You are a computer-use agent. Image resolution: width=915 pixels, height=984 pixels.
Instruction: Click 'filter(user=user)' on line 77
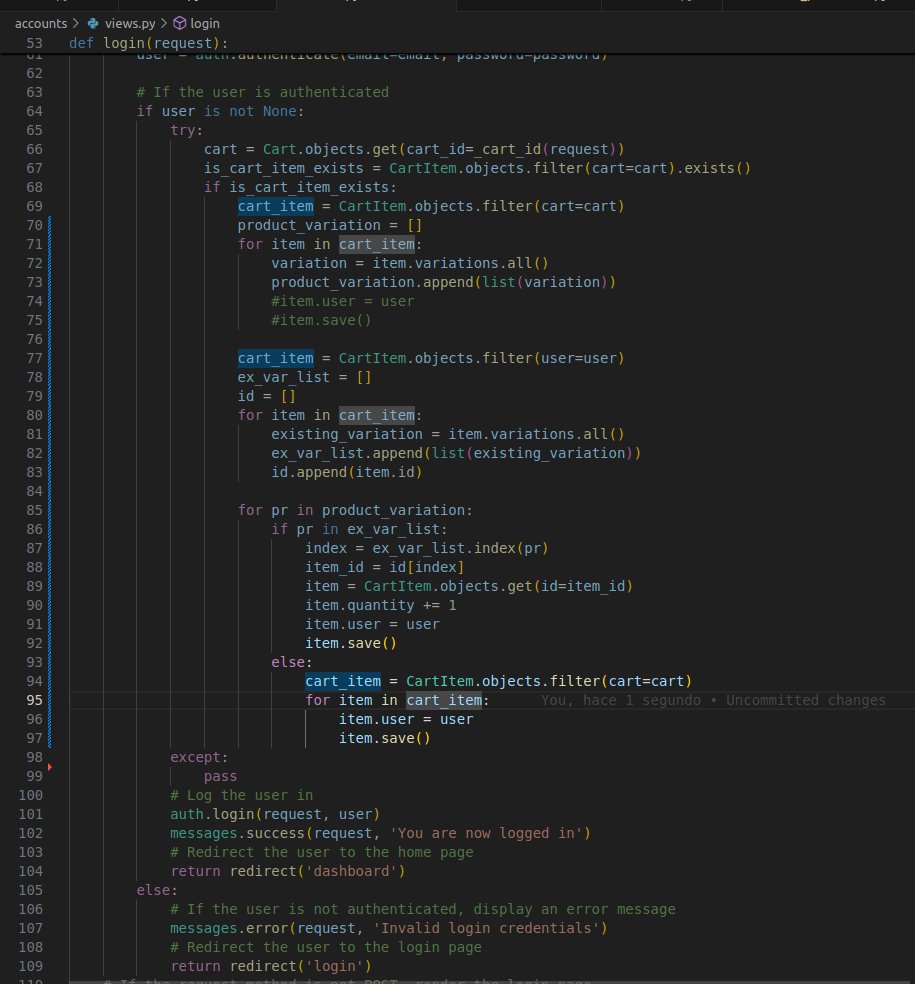553,358
